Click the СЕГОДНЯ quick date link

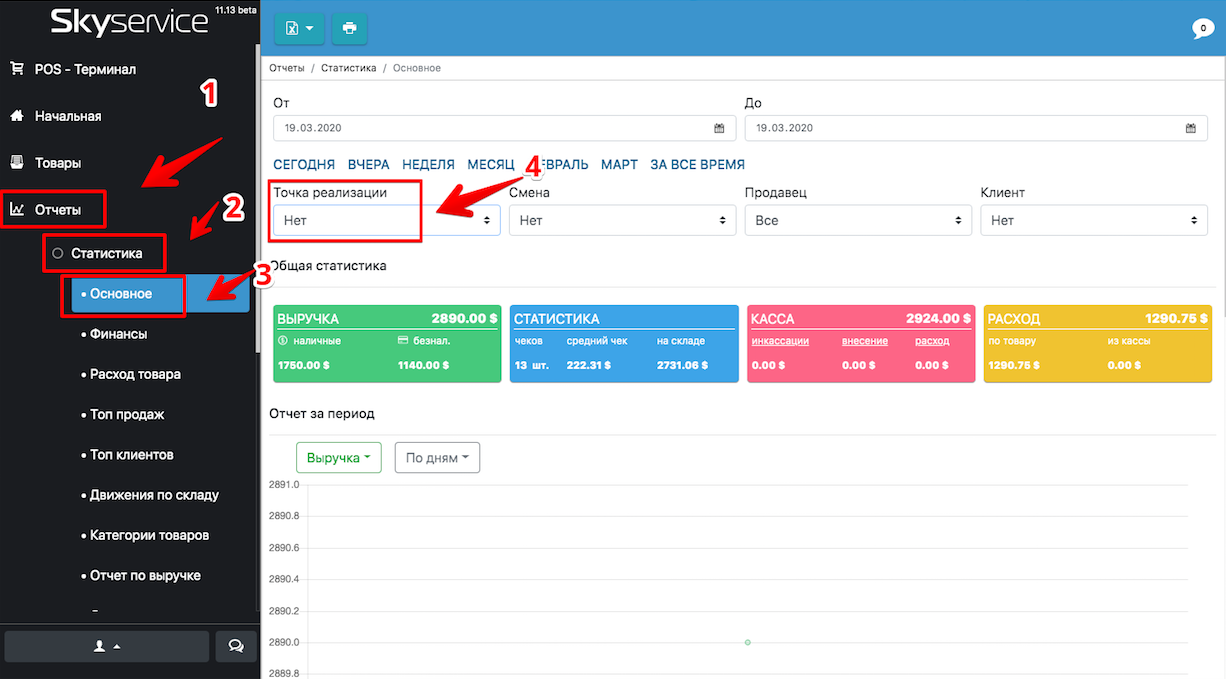pos(303,164)
